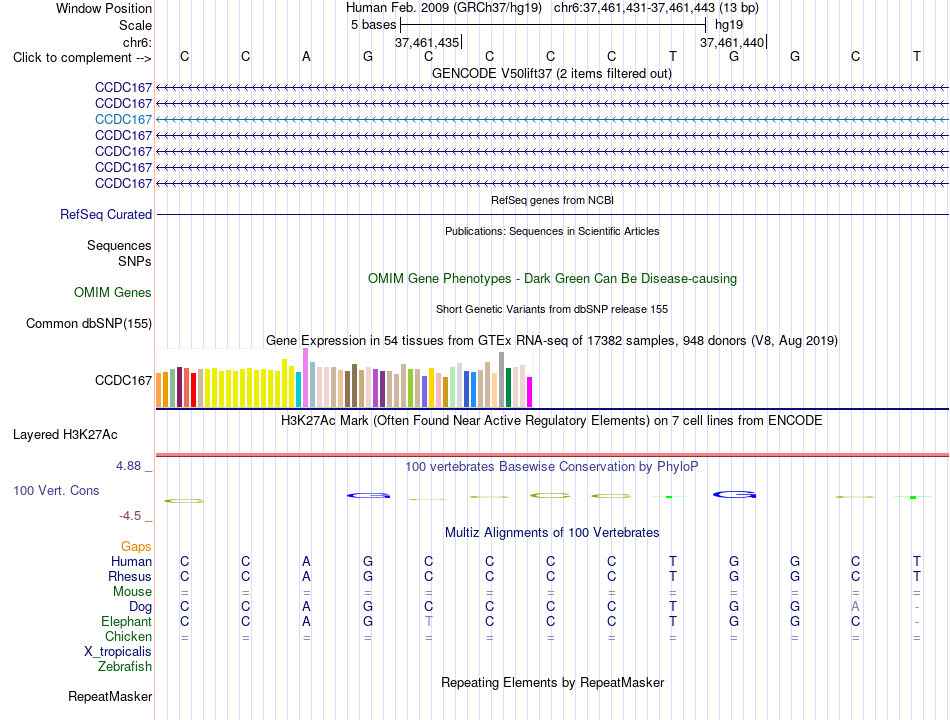Screen dimensions: 950x720
Task: Open the RepeatMasker track label
Action: (110, 697)
